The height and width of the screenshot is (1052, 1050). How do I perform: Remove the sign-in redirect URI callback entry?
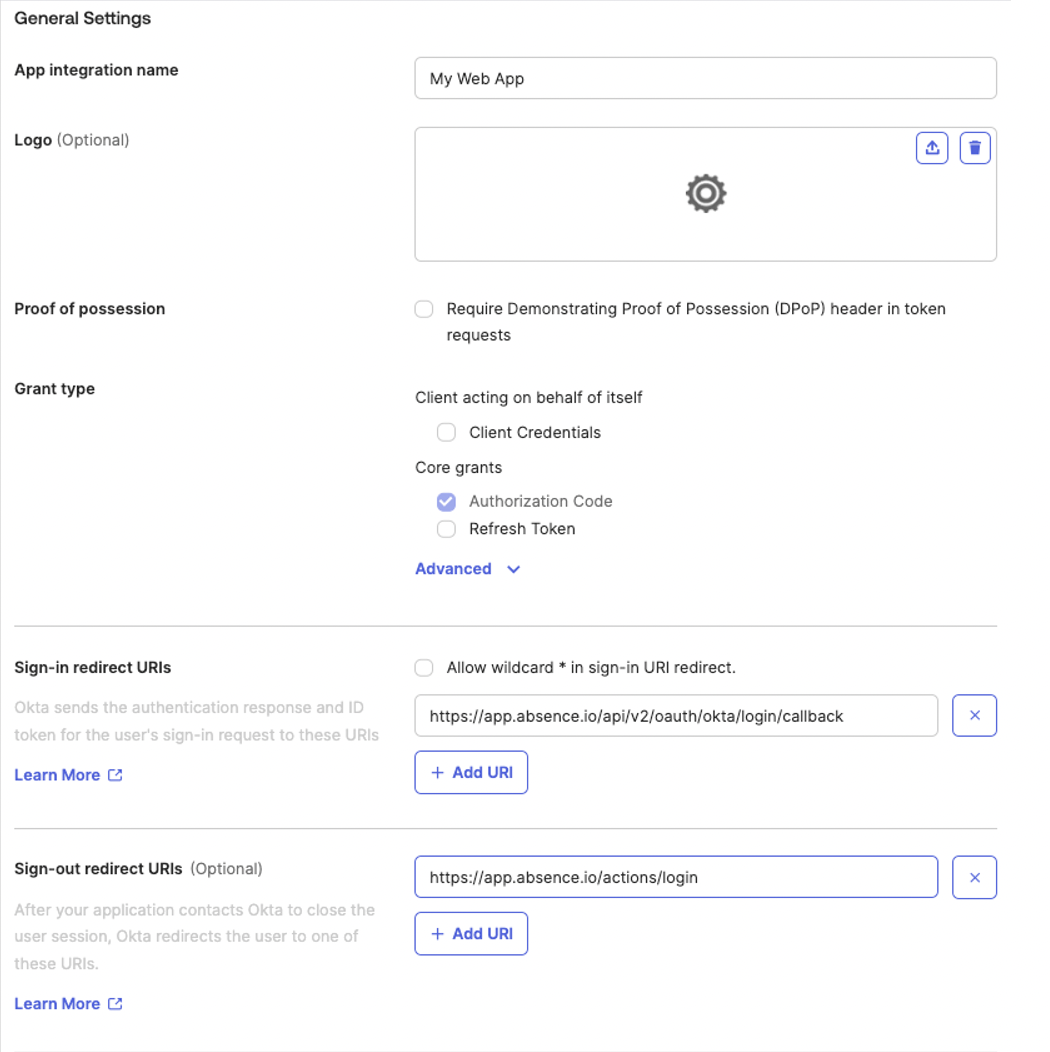974,716
